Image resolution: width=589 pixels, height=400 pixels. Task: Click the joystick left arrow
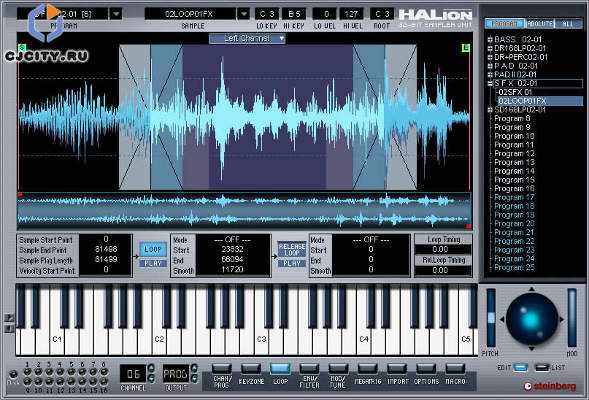pos(501,319)
